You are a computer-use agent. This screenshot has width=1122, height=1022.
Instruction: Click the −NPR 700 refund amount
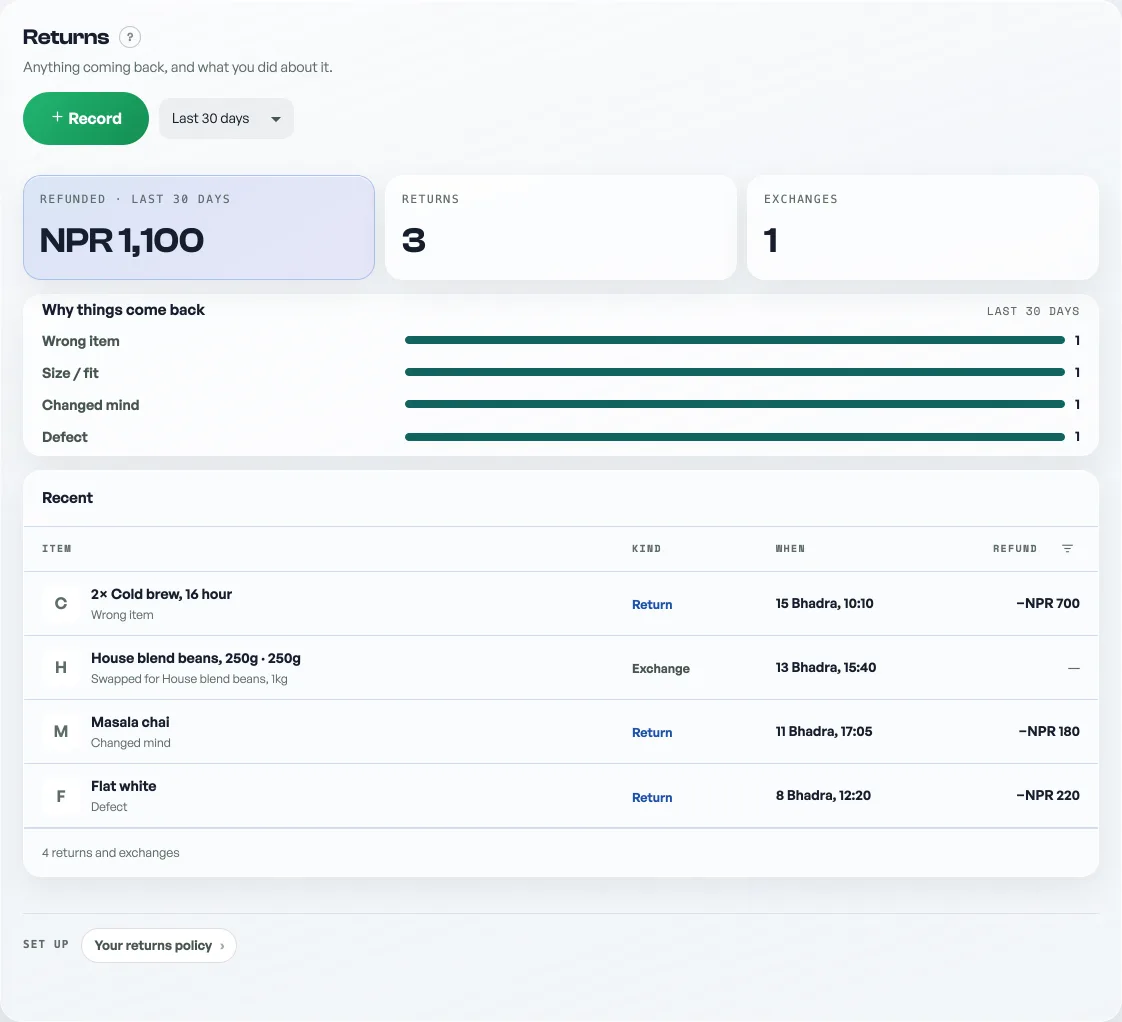tap(1048, 603)
